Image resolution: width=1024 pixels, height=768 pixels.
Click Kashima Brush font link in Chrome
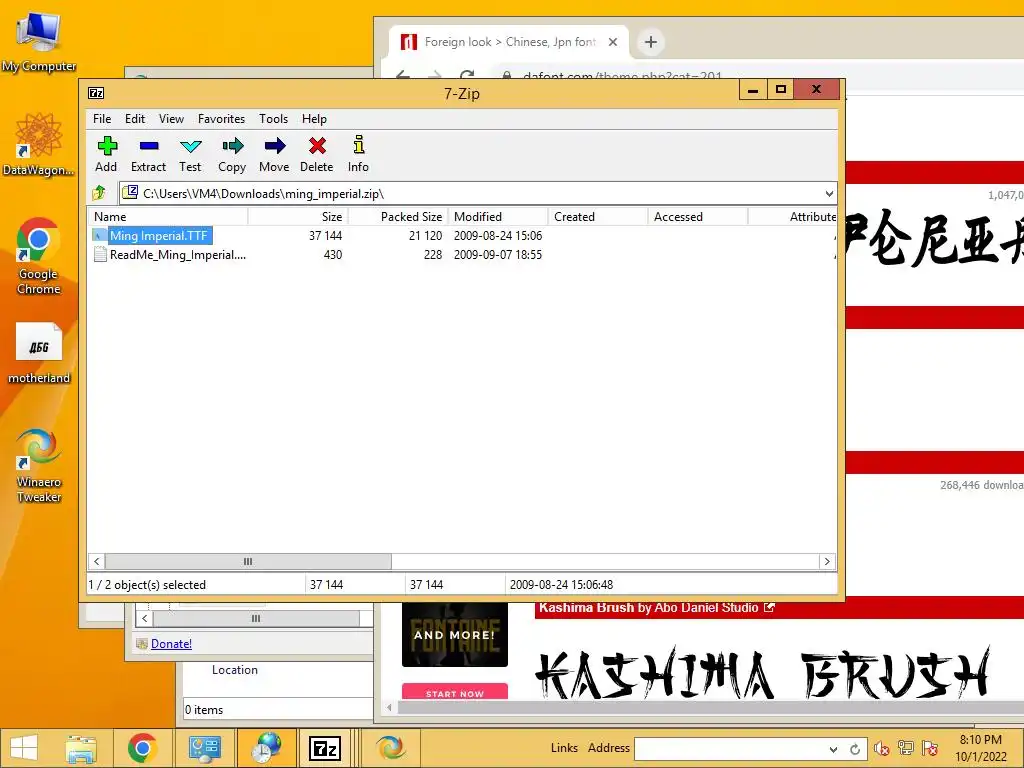584,608
